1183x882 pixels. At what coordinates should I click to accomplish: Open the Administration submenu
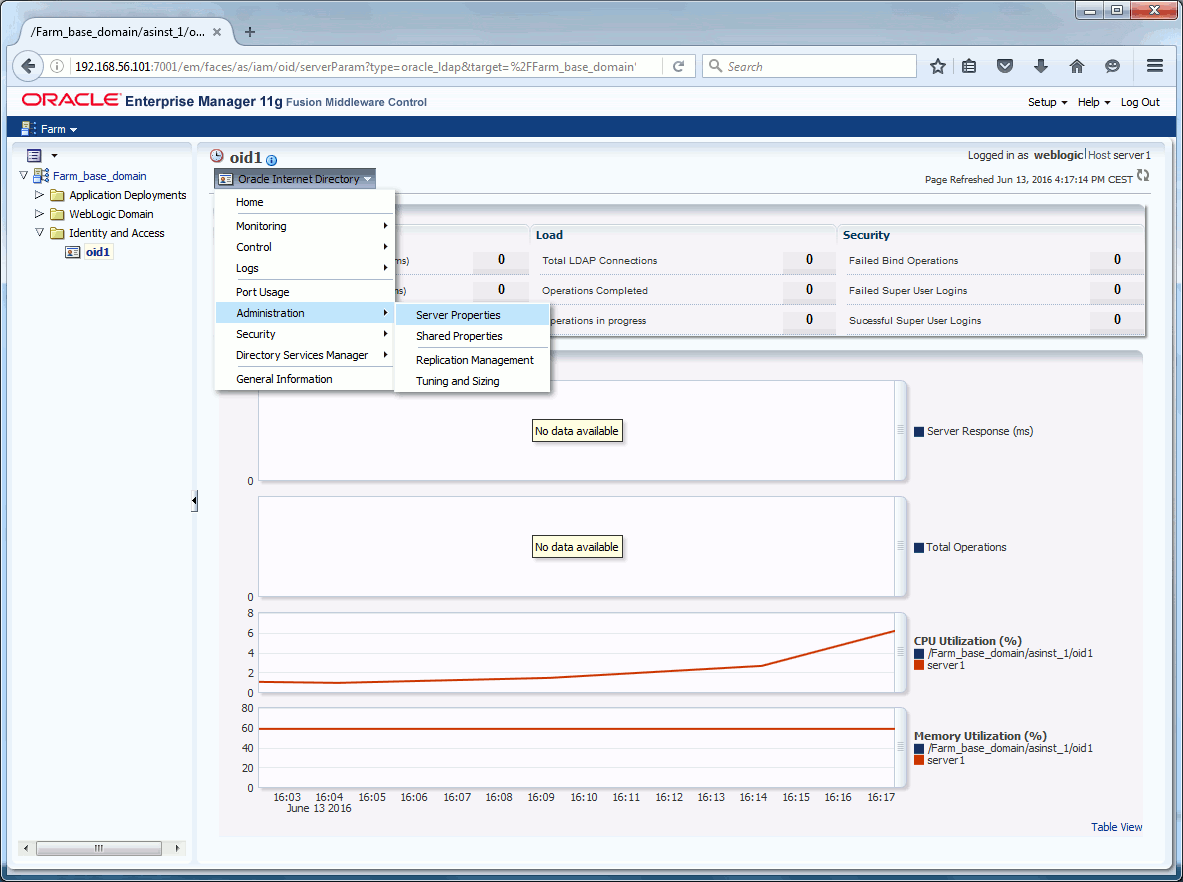[x=305, y=313]
